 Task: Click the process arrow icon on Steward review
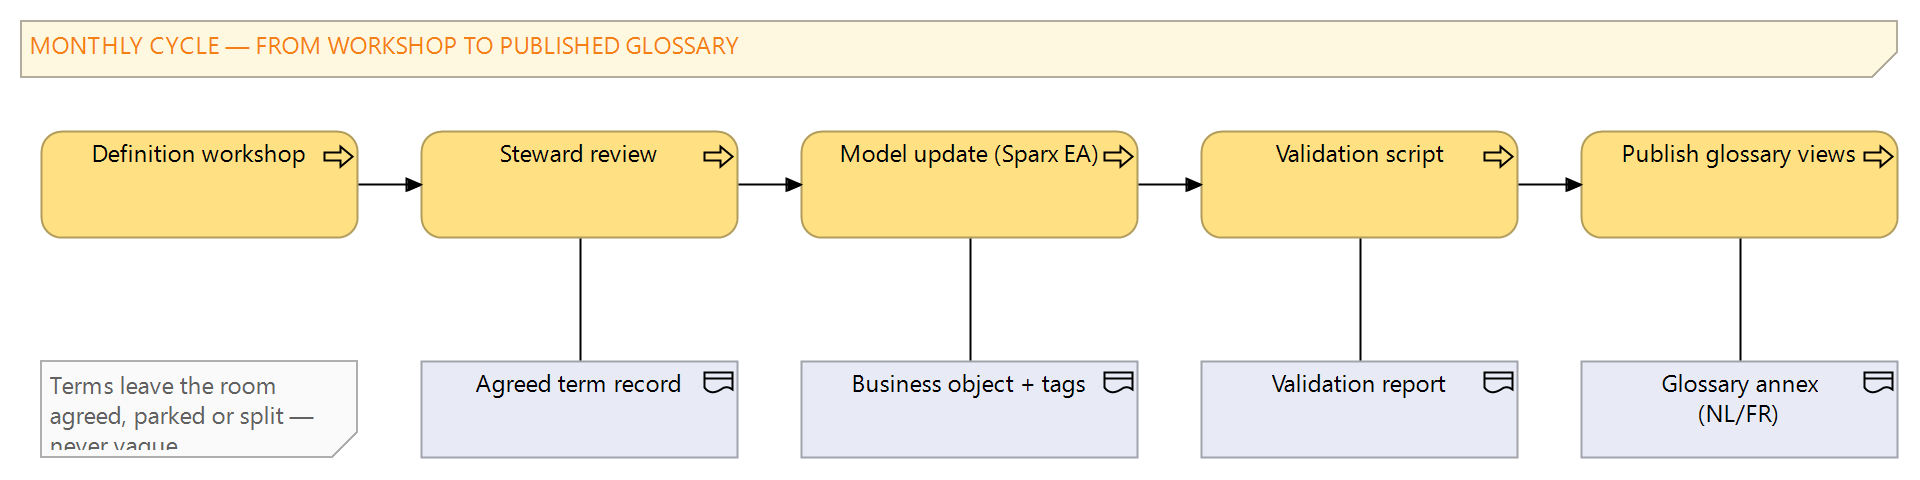(718, 156)
